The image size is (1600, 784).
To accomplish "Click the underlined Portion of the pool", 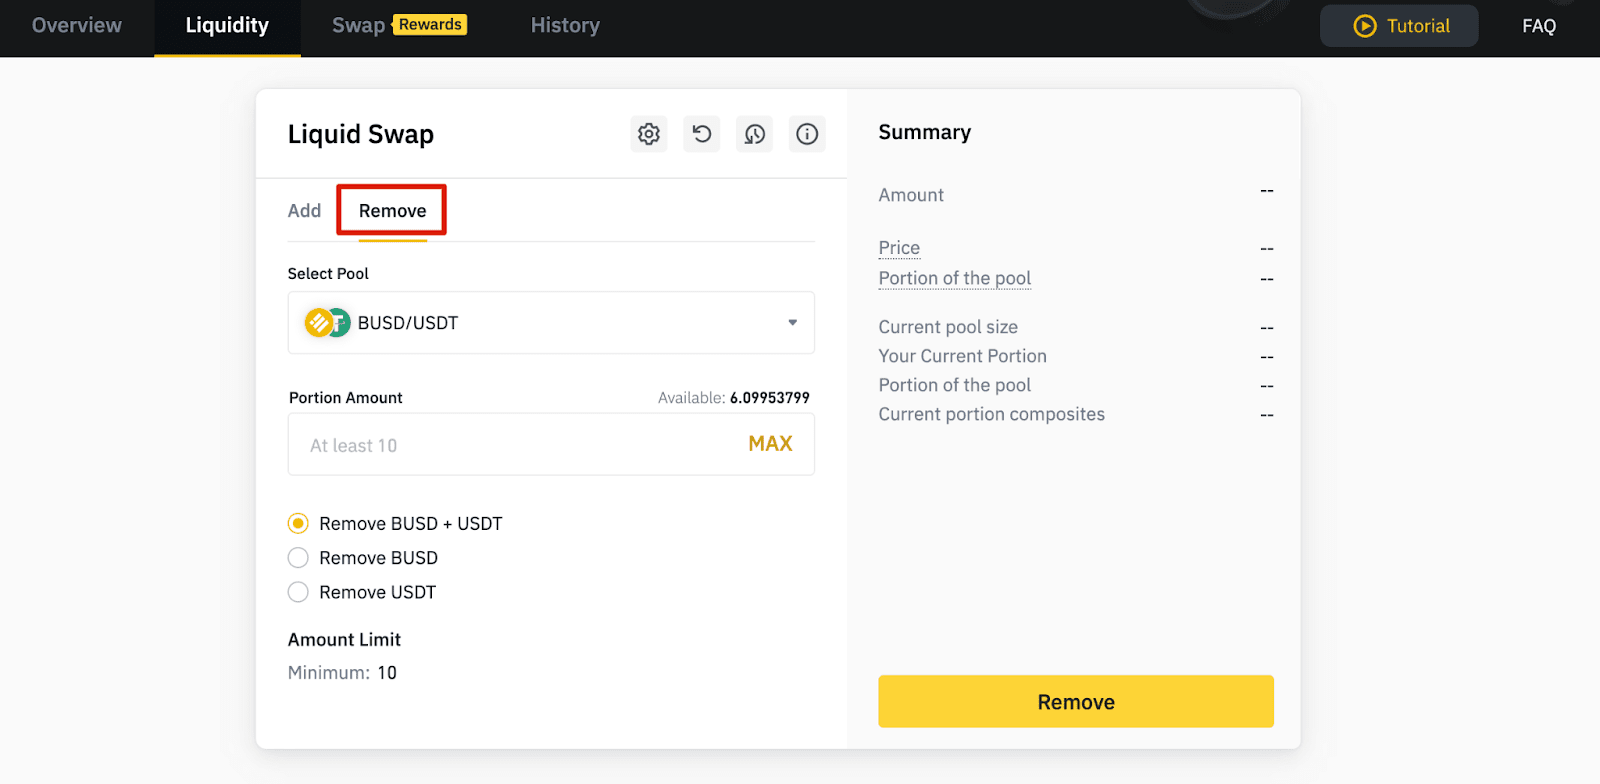I will coord(955,279).
